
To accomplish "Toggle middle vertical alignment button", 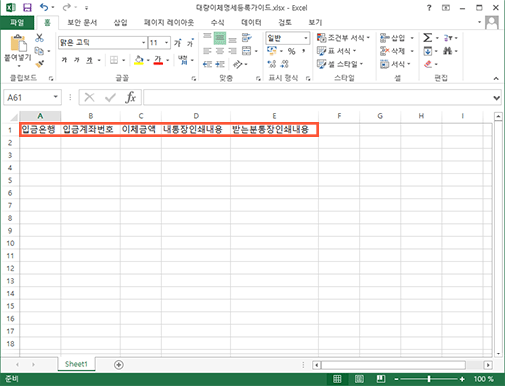I will (x=220, y=38).
